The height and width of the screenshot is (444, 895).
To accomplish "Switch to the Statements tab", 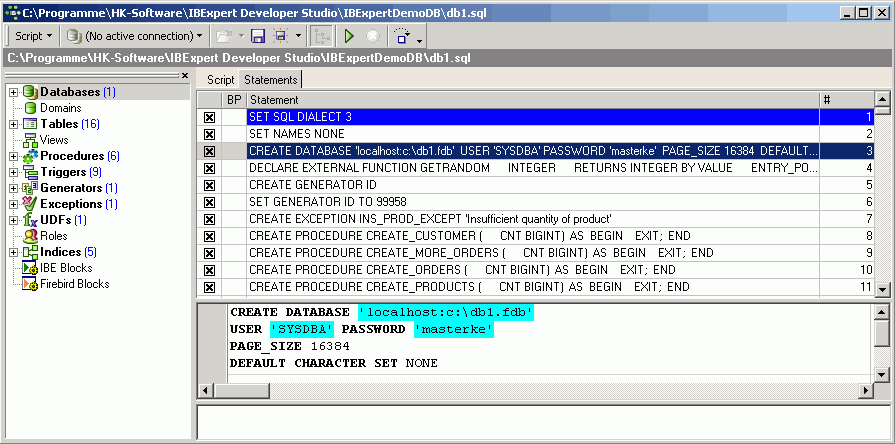I will tap(271, 79).
